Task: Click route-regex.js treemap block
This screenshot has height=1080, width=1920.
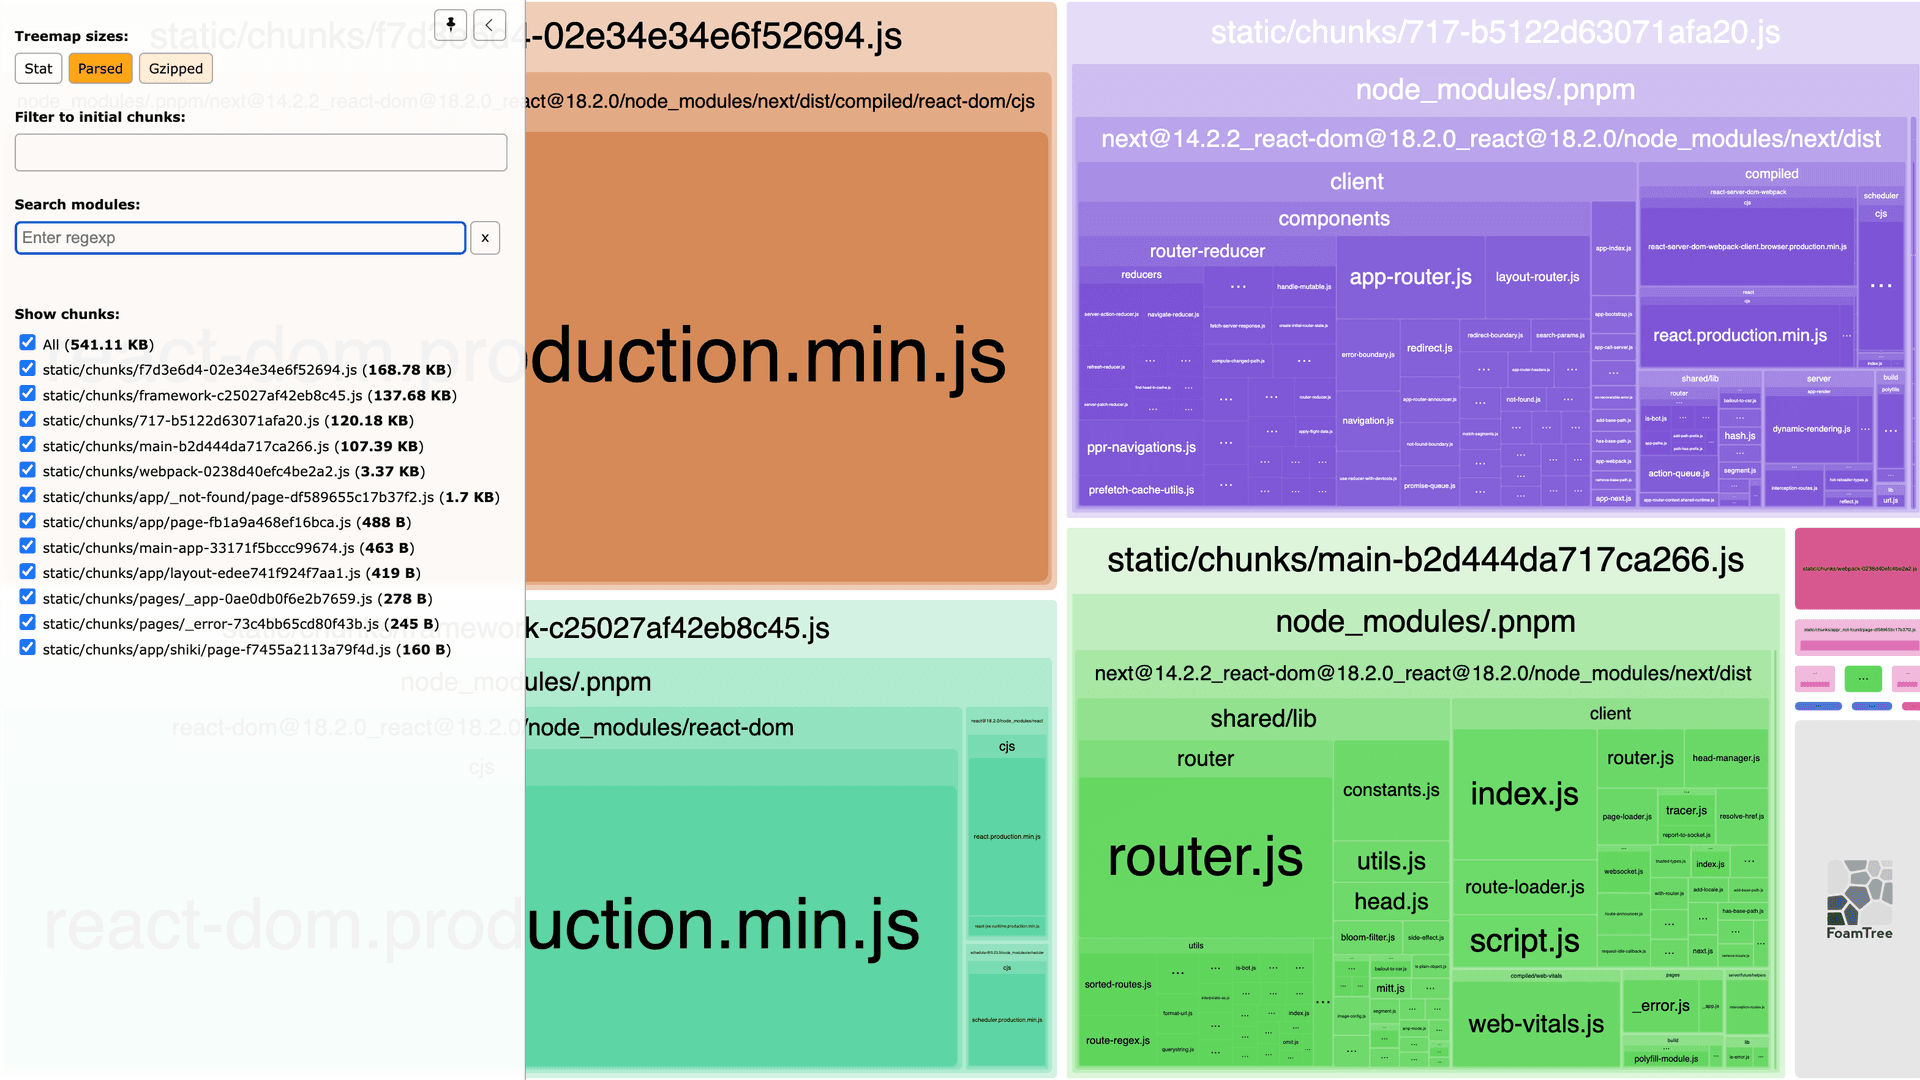Action: [x=1118, y=1041]
